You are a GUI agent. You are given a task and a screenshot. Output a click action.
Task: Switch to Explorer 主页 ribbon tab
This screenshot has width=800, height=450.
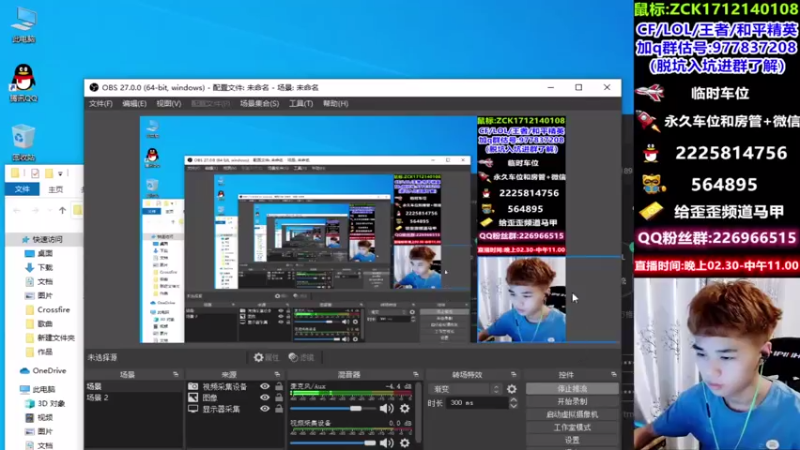tap(55, 189)
